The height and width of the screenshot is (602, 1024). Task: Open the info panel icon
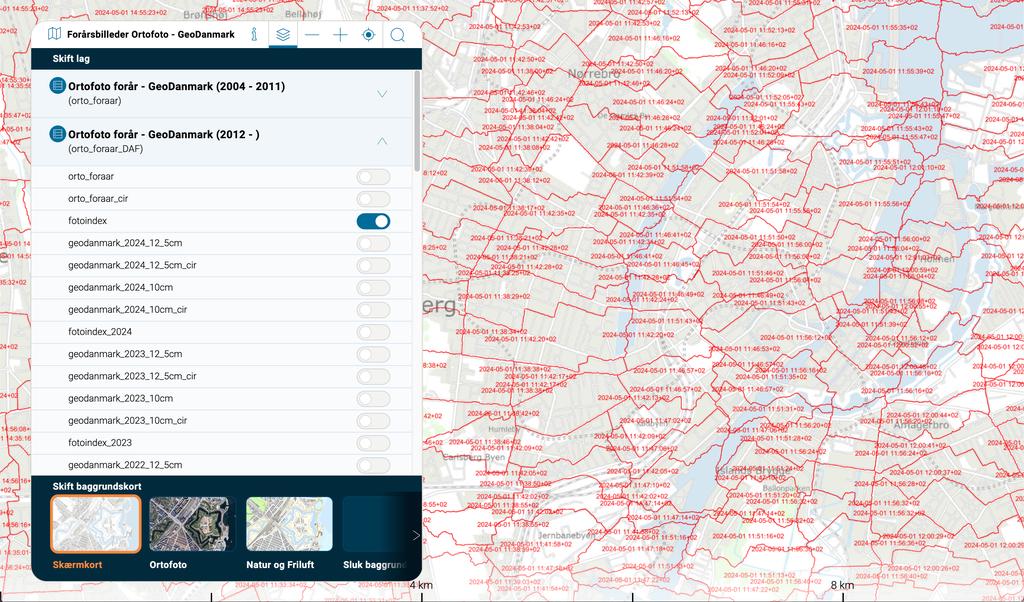click(x=255, y=35)
